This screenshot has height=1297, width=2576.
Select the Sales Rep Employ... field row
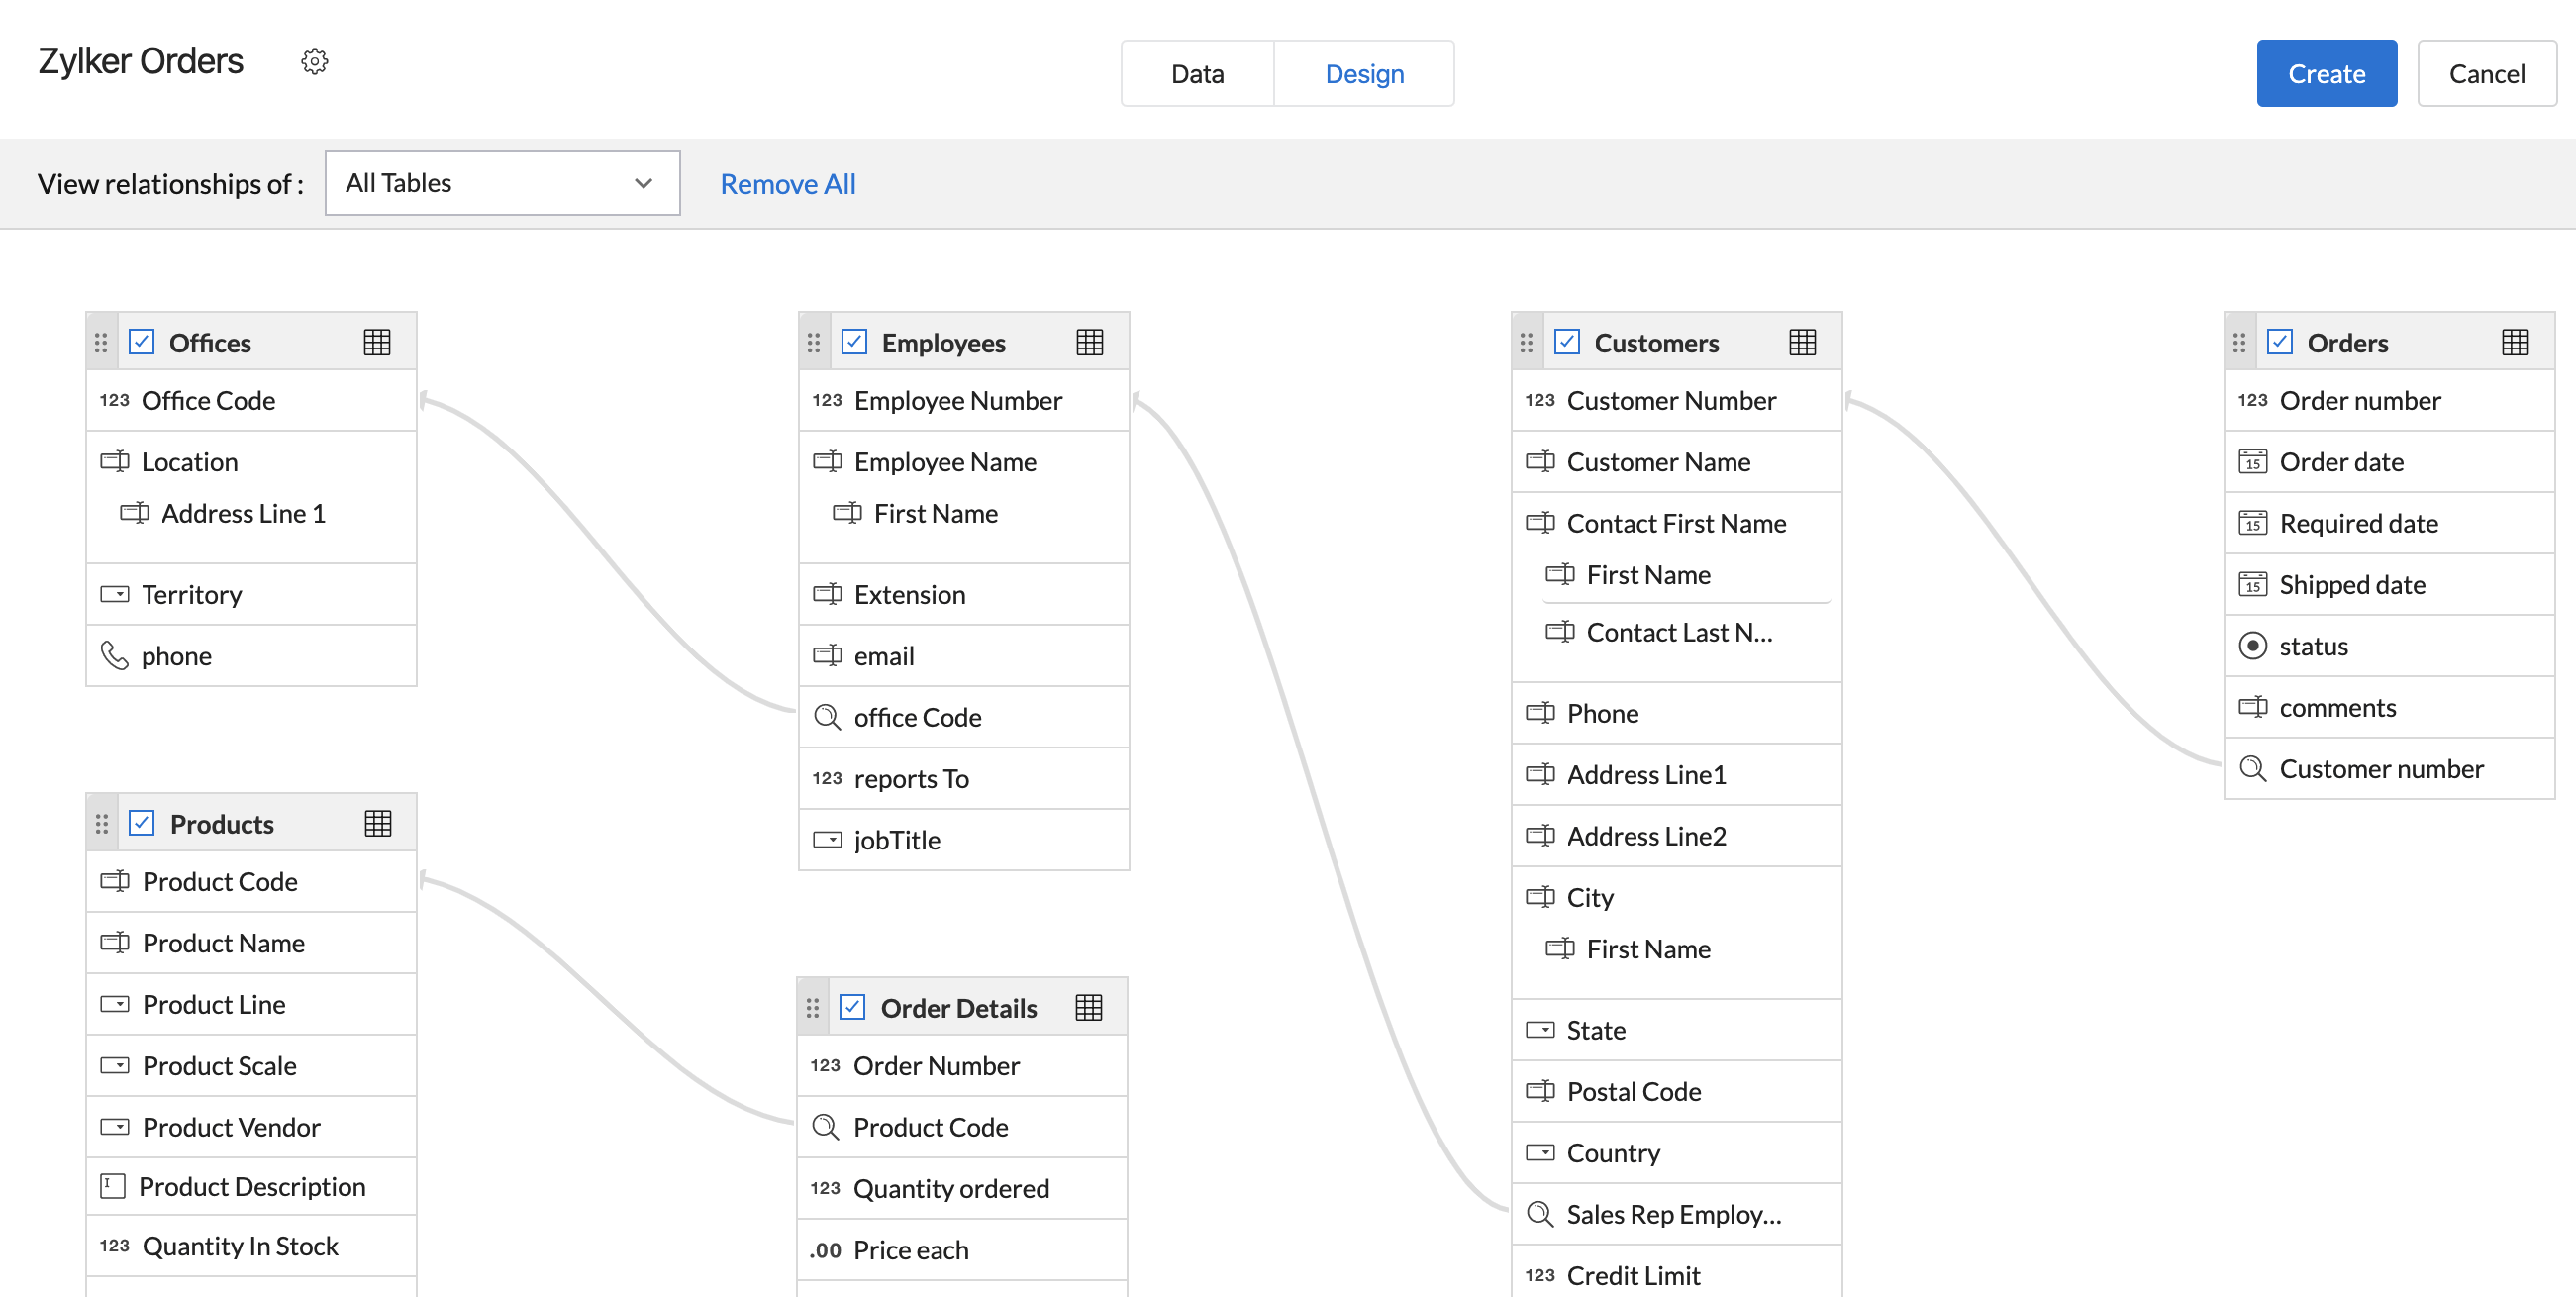pos(1673,1214)
